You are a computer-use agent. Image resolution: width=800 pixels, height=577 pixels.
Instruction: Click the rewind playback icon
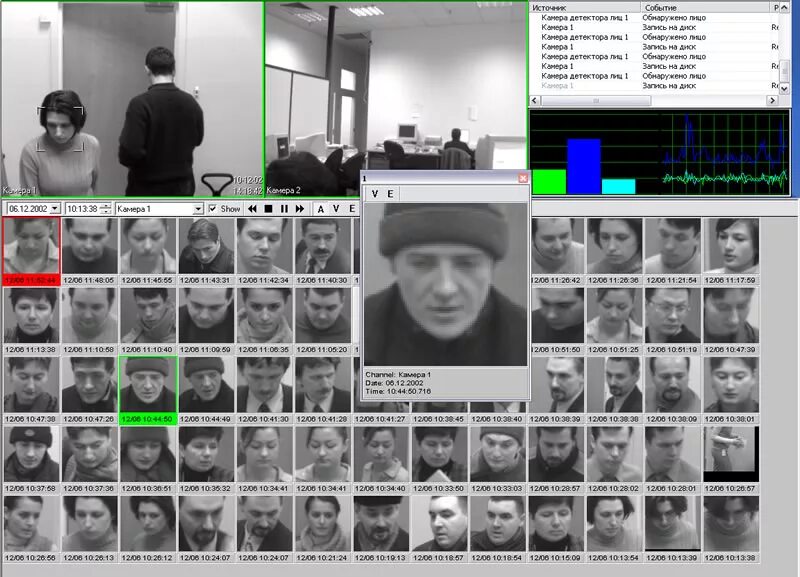click(x=252, y=207)
